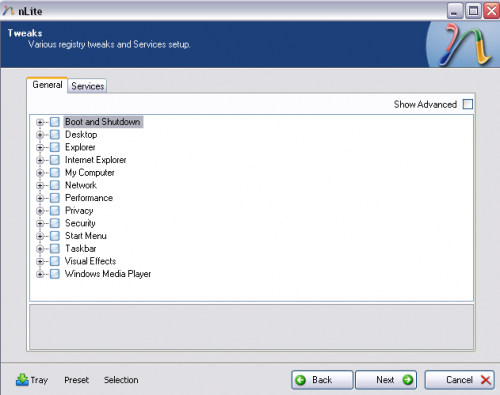
Task: Select the Internet Explorer label
Action: click(95, 160)
